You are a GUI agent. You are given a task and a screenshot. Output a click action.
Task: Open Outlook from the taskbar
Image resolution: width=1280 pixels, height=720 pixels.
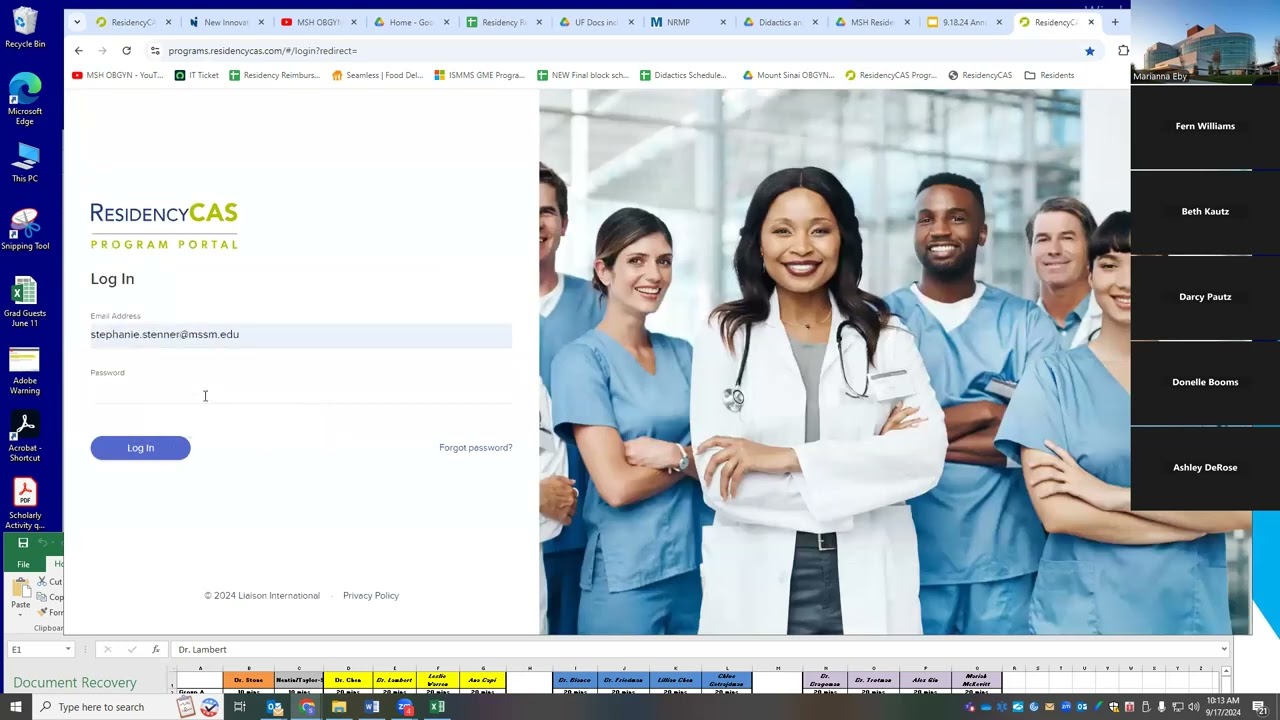(x=274, y=707)
